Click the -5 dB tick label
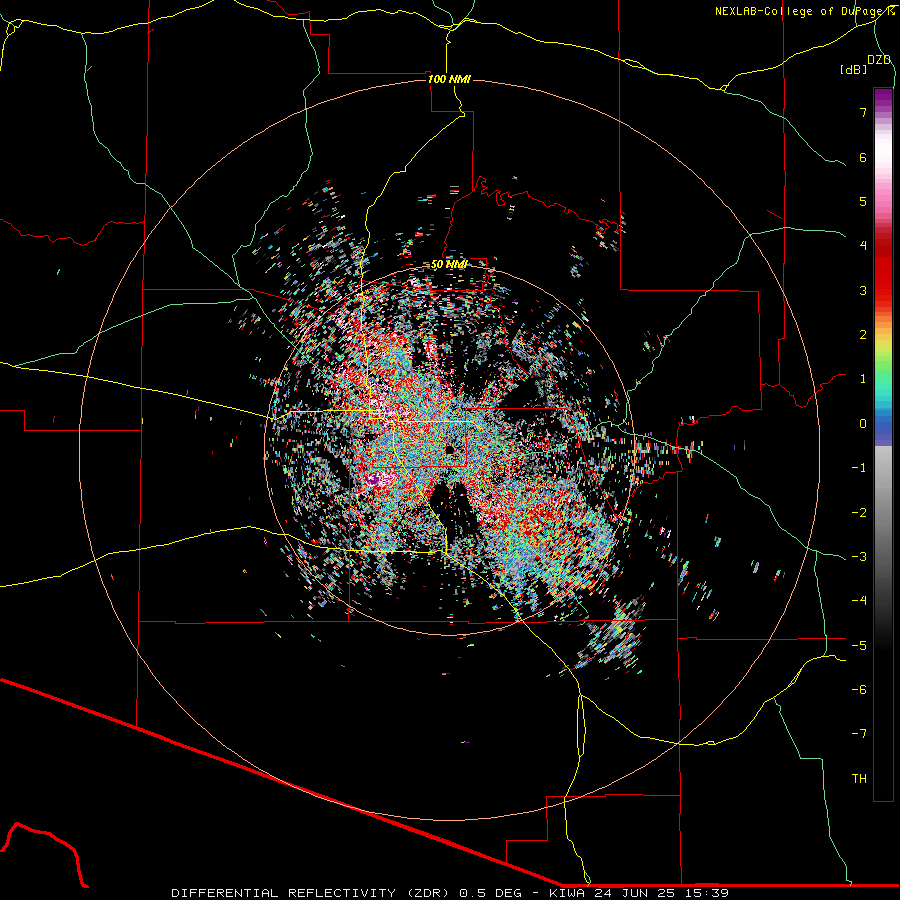900x900 pixels. click(x=859, y=645)
